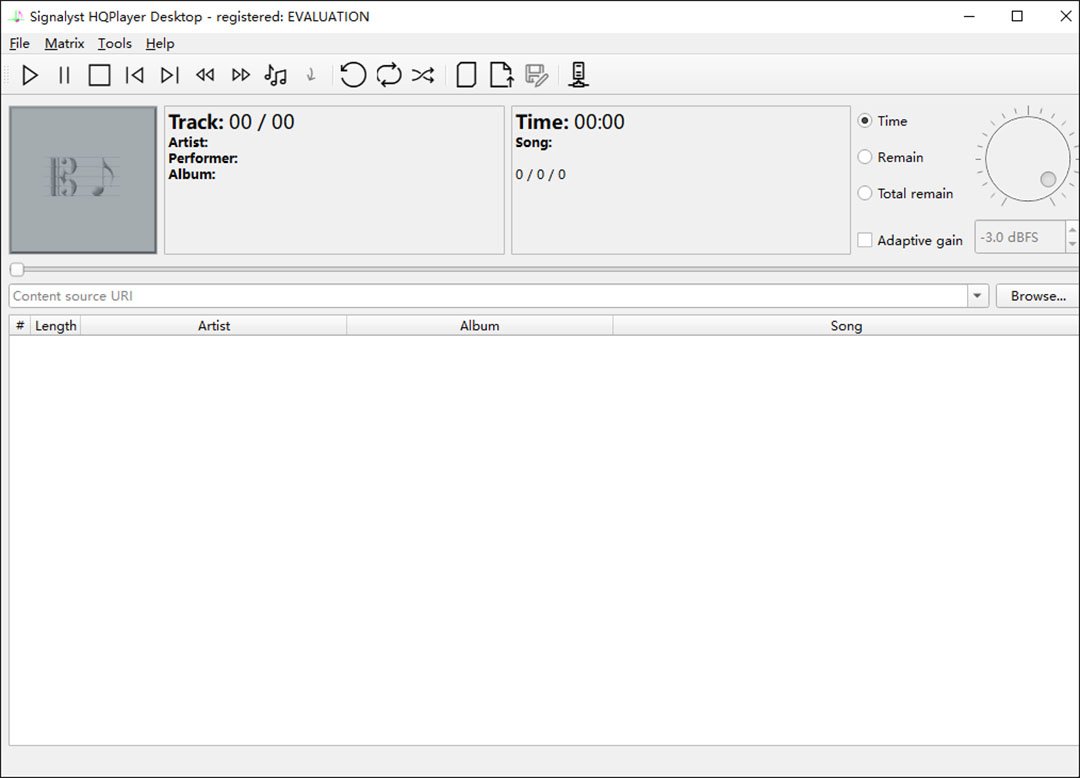Click the Content source URI field
This screenshot has height=778, width=1080.
pos(488,296)
